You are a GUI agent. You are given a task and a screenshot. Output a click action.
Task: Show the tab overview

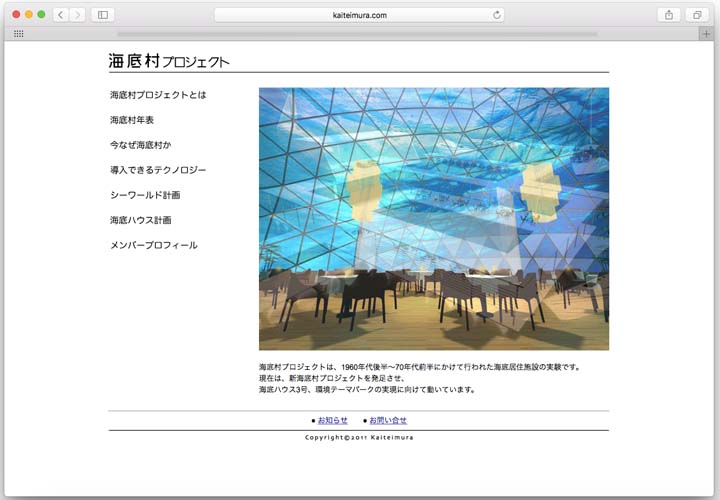point(695,15)
